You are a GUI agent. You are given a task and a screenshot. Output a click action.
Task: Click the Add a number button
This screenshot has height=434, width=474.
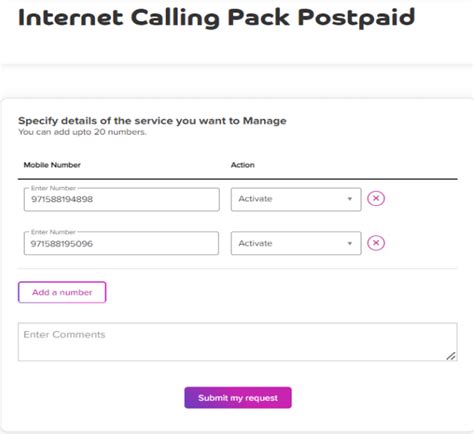tap(62, 292)
